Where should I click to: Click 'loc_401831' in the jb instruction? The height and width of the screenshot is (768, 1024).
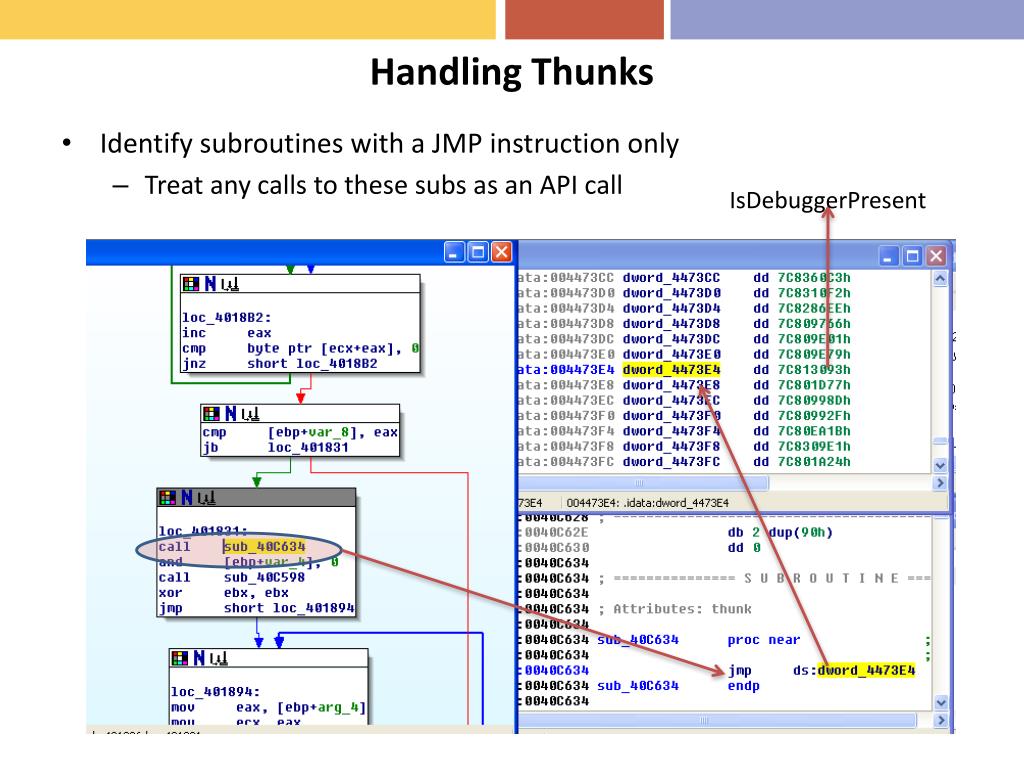point(308,447)
